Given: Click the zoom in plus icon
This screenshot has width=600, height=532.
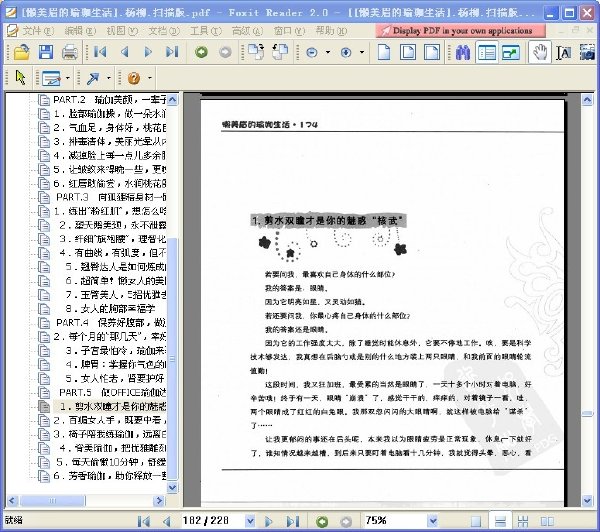Looking at the screenshot, I should tap(346, 52).
